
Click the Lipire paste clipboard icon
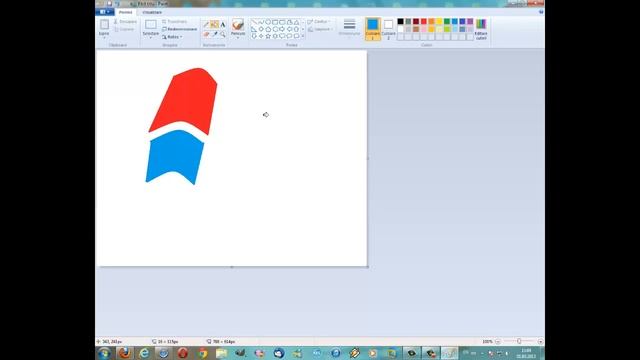pyautogui.click(x=104, y=24)
